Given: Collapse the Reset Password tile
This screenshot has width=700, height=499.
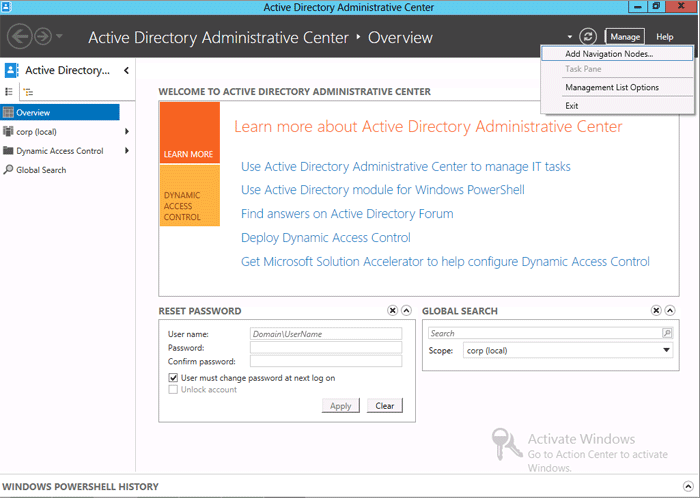Looking at the screenshot, I should (406, 311).
